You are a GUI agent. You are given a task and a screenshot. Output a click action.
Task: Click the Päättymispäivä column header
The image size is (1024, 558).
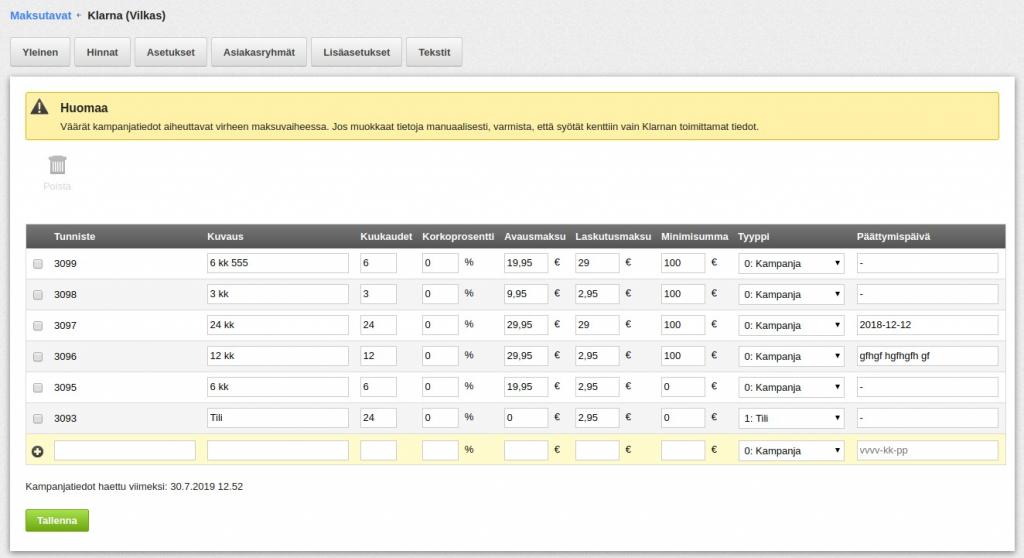pyautogui.click(x=893, y=237)
